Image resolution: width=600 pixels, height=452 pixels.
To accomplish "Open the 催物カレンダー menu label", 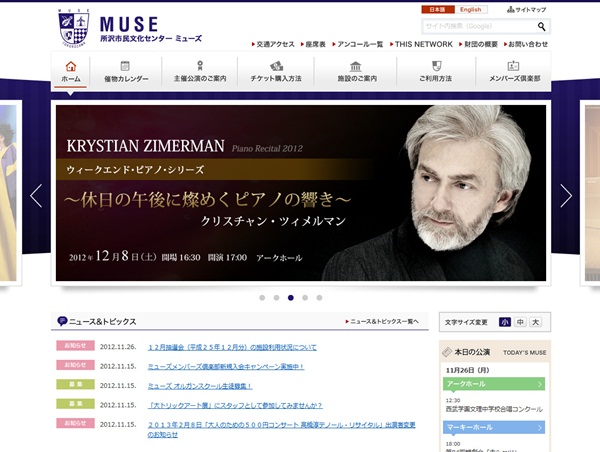I will [126, 79].
